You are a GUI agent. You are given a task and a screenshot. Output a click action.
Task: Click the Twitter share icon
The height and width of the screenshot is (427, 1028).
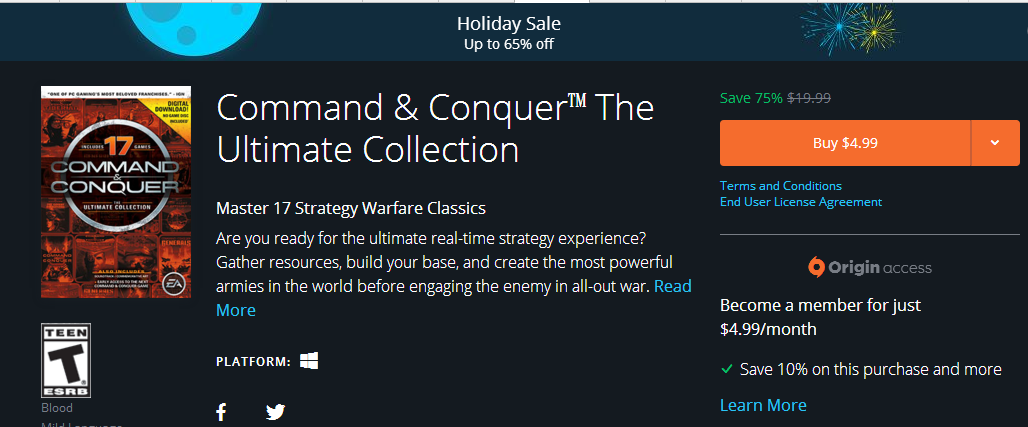[276, 411]
